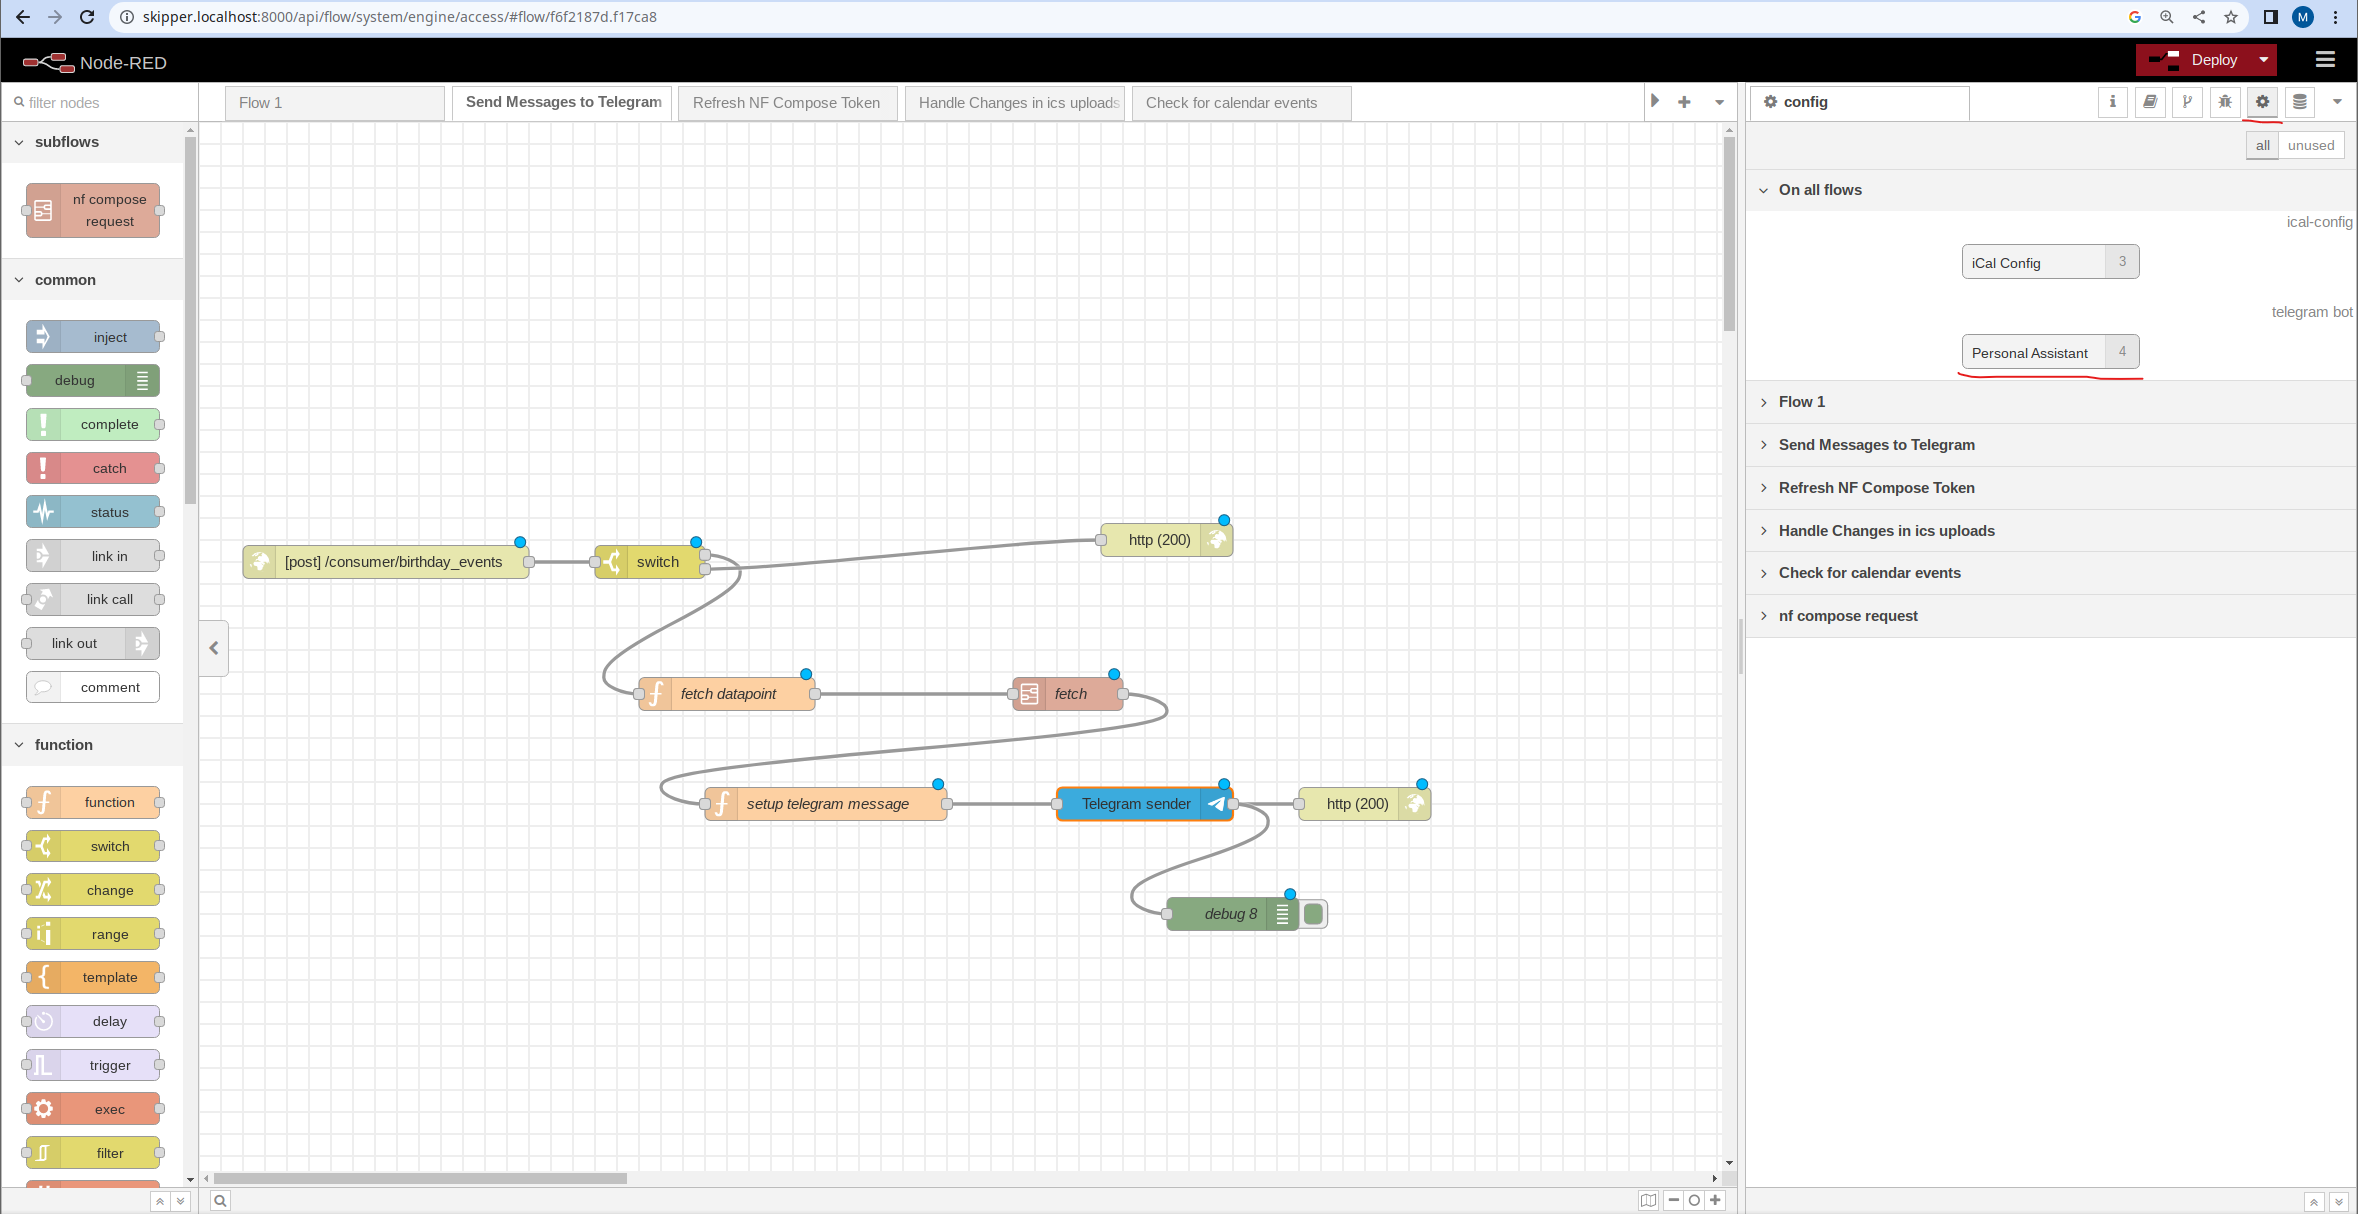Switch to Refresh NF Compose Token tab
The image size is (2358, 1214).
(786, 103)
